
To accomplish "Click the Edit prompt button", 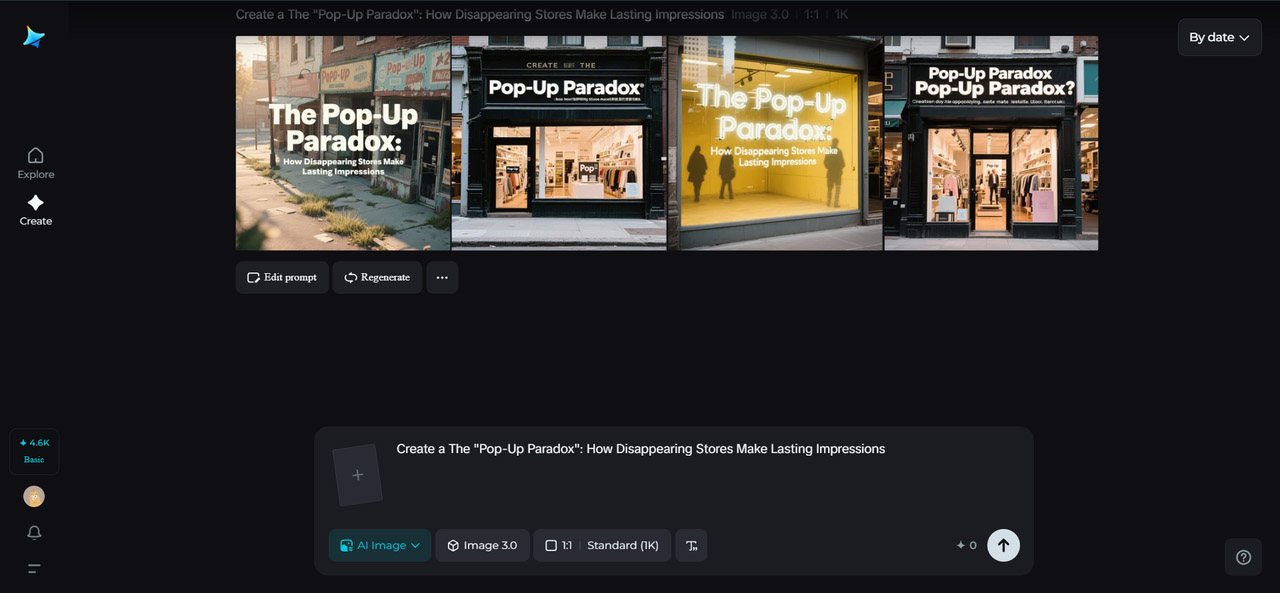I will click(x=281, y=277).
